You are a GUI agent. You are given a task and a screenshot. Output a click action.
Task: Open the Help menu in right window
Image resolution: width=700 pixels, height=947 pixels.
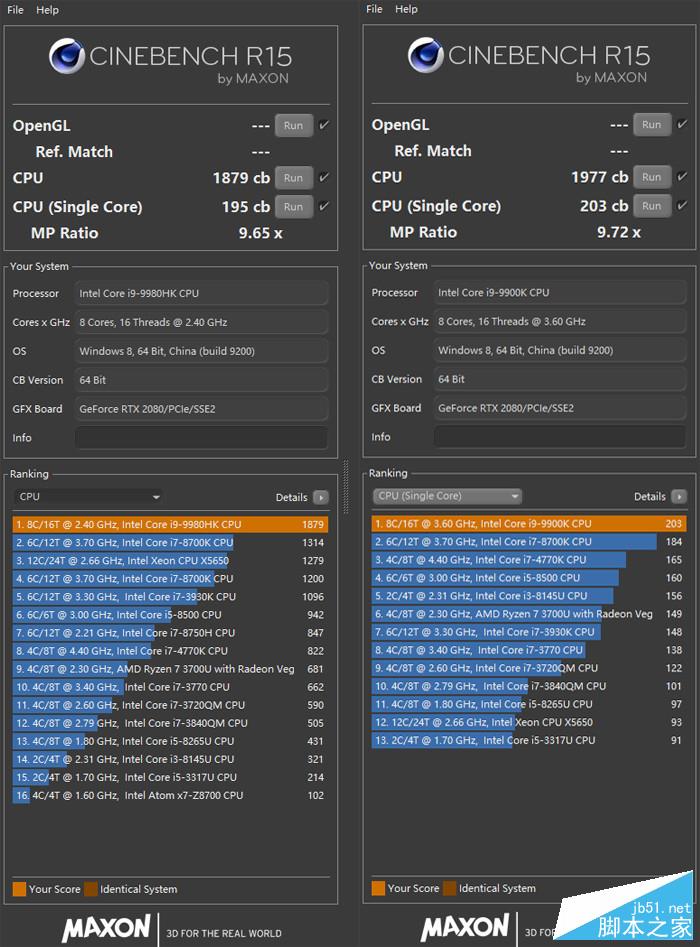(x=406, y=9)
